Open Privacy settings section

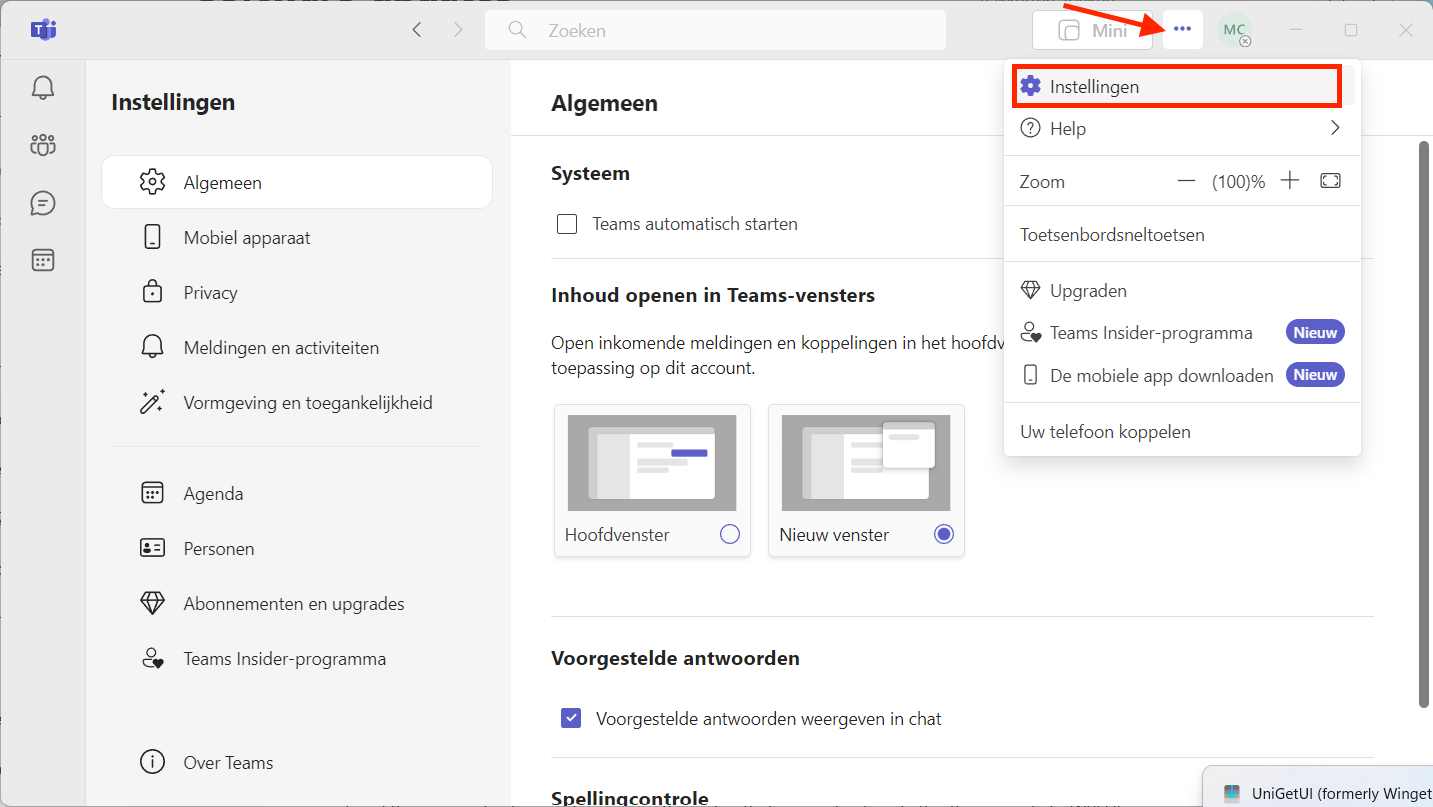click(x=210, y=293)
